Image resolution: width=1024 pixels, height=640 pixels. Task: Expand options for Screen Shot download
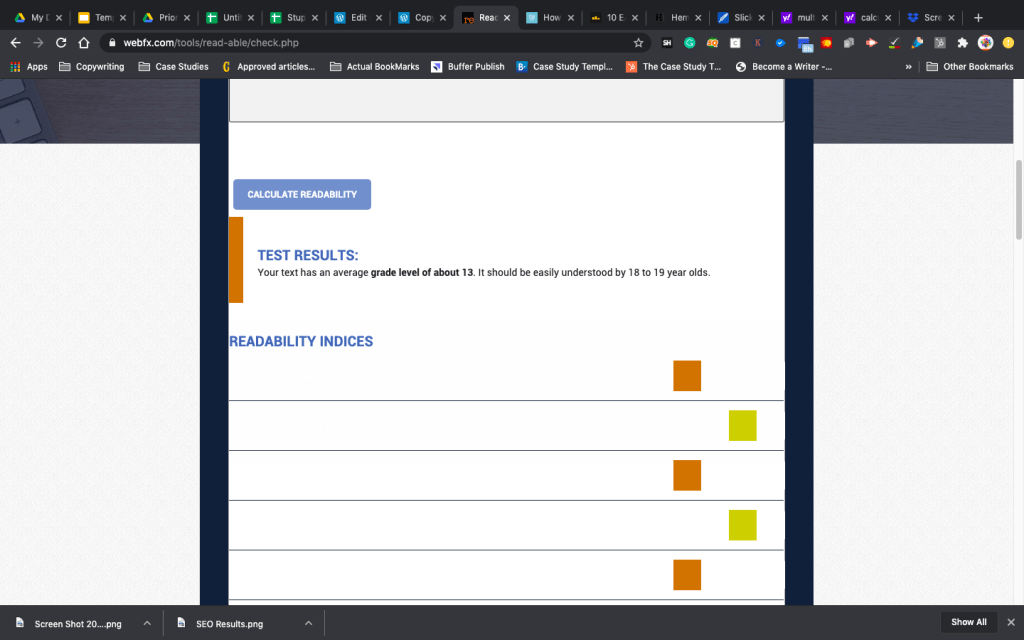(147, 623)
